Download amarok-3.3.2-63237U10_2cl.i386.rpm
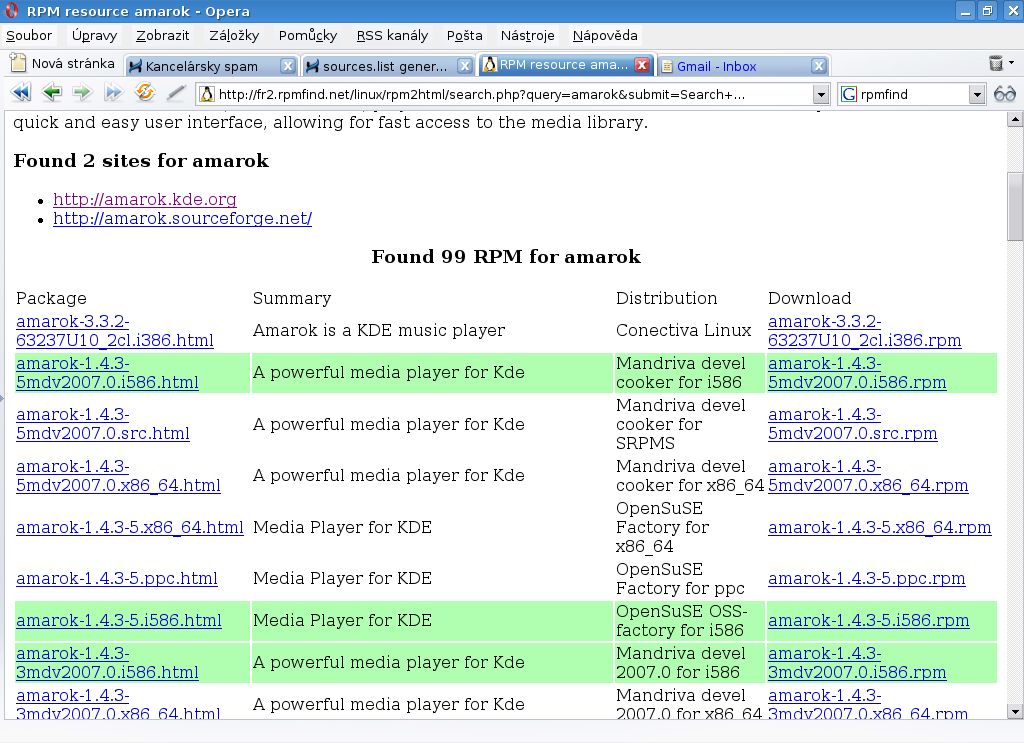Screen dimensions: 1024x743 pyautogui.click(x=865, y=331)
